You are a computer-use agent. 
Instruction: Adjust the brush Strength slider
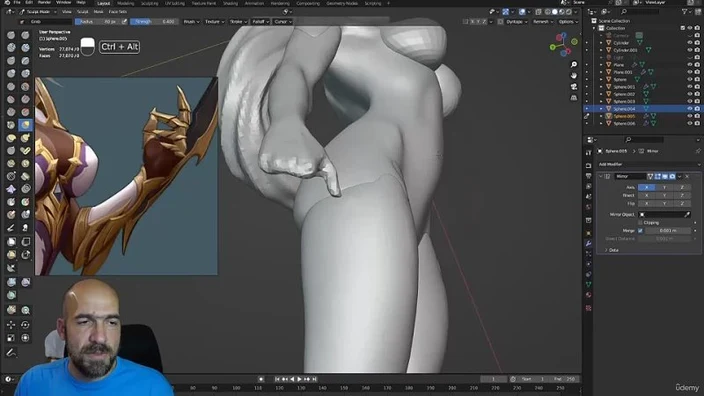coord(153,22)
